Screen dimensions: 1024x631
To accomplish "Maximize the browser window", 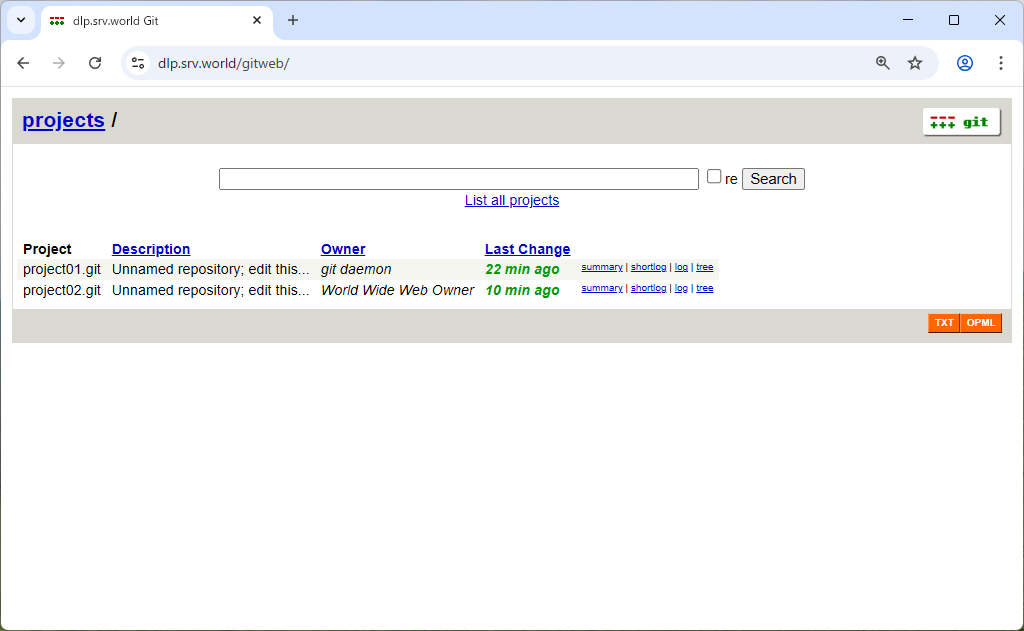I will (953, 20).
